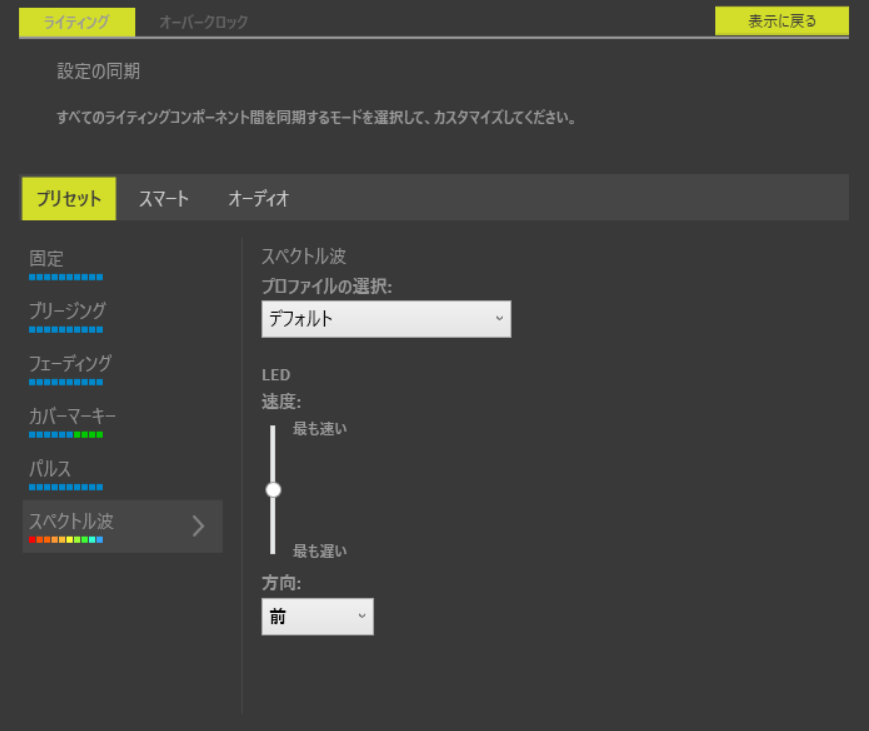Click the スペクトル波 title in settings pane
This screenshot has height=731, width=869.
(304, 256)
